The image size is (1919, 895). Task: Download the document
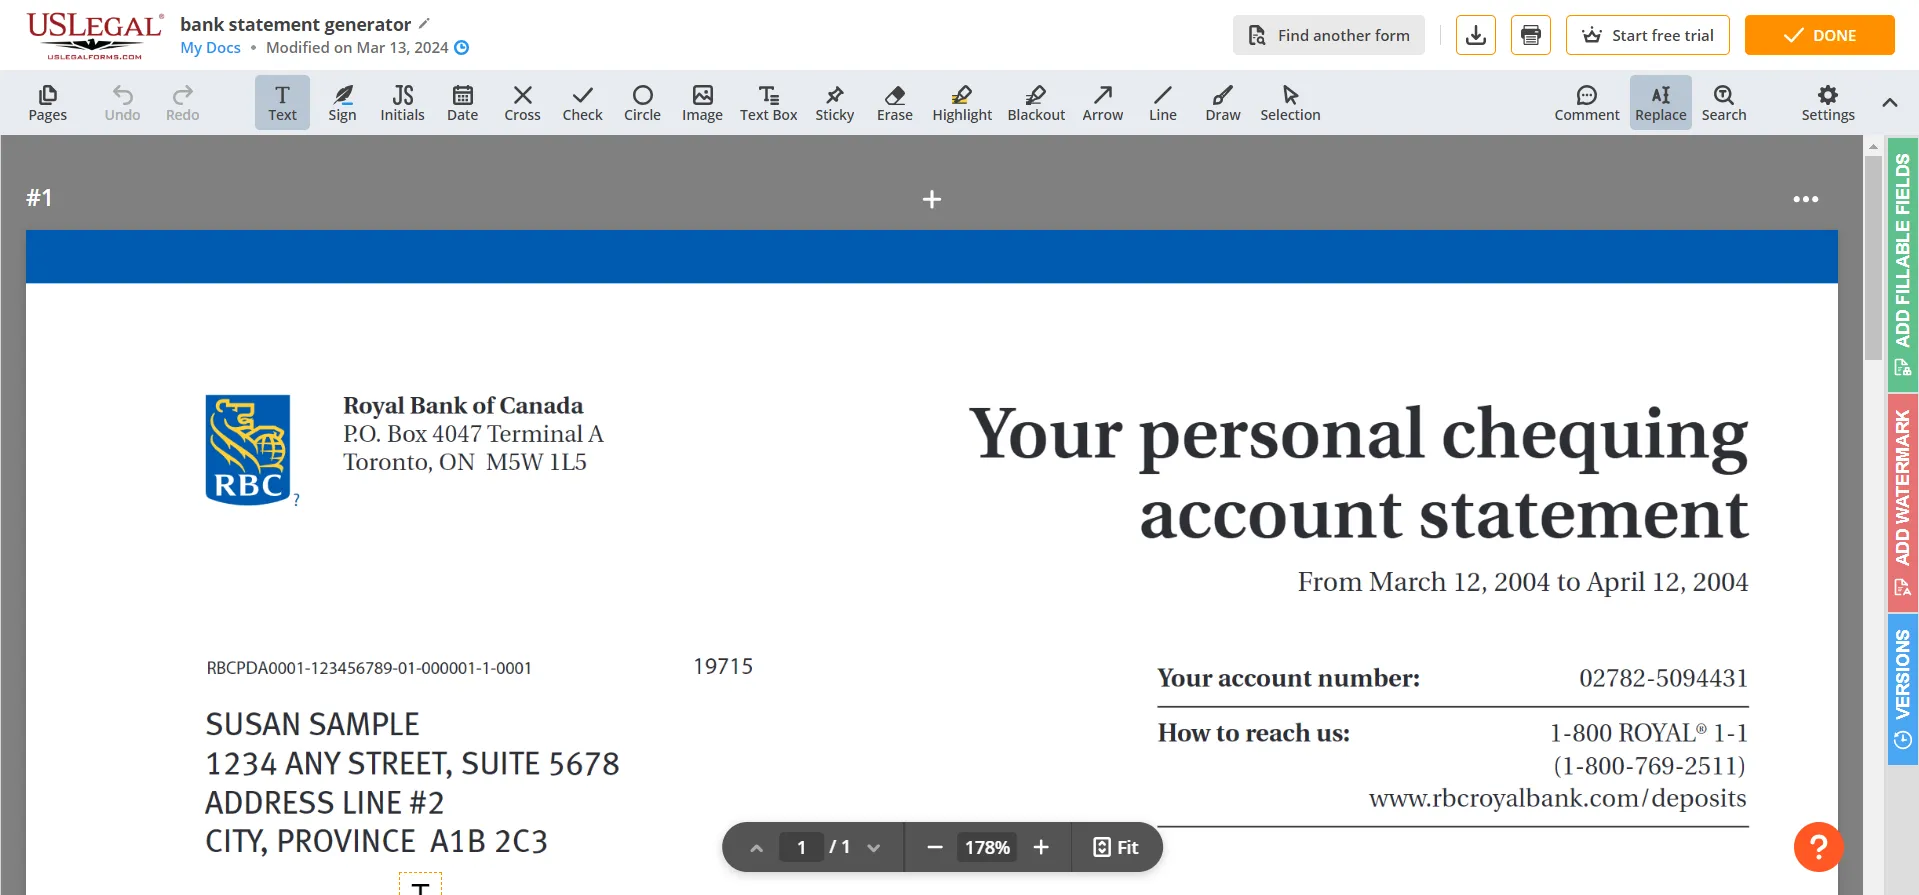(x=1475, y=35)
